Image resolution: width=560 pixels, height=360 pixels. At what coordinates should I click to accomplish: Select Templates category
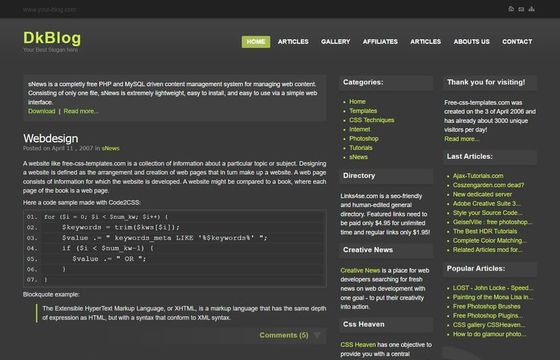pos(363,111)
